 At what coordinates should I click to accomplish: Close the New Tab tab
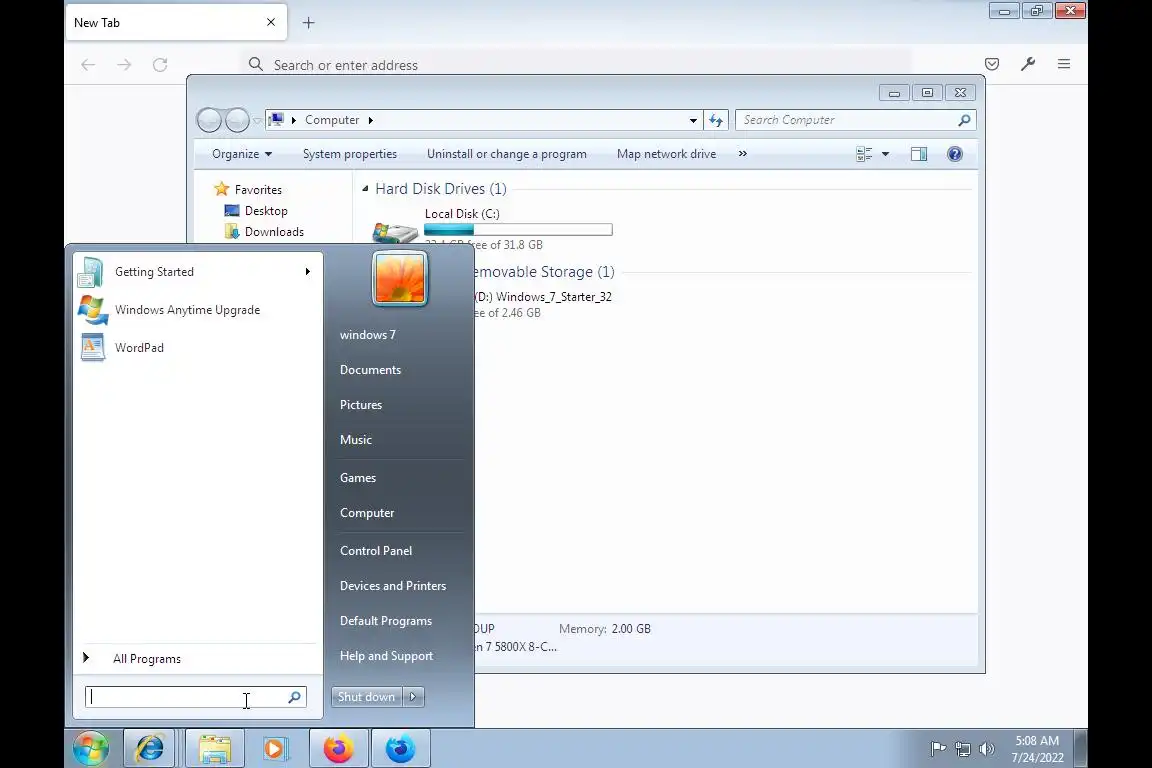[271, 22]
